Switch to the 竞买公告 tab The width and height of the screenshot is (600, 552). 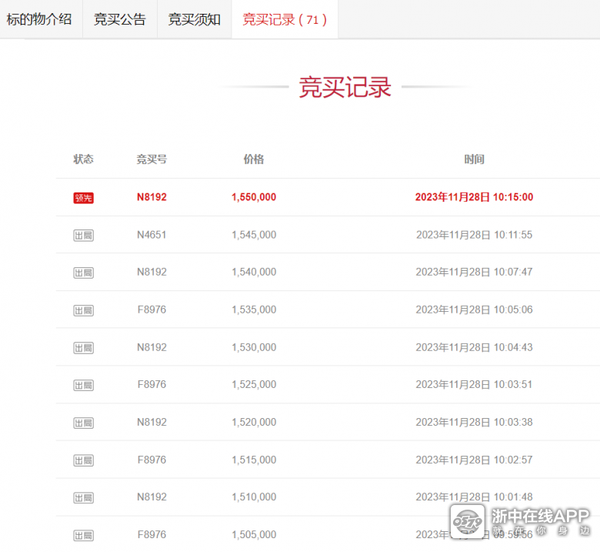pos(120,19)
